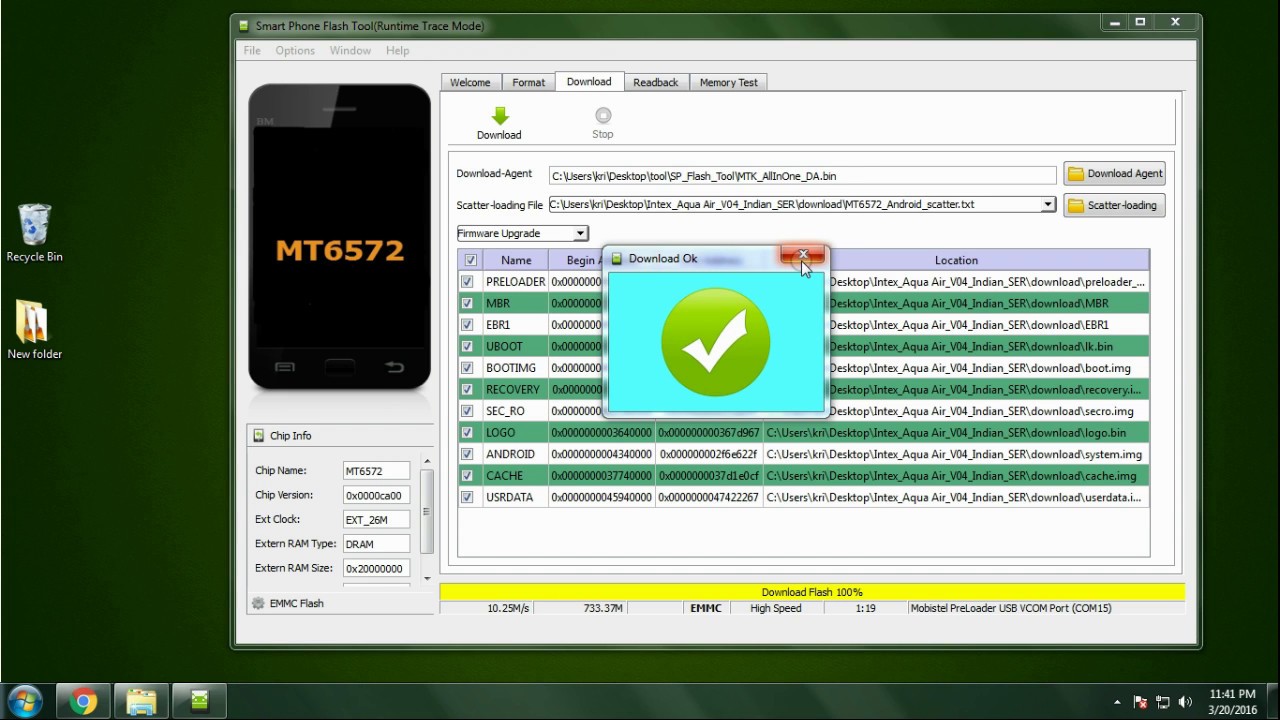
Task: Uncheck the CACHE partition checkbox
Action: pos(467,475)
